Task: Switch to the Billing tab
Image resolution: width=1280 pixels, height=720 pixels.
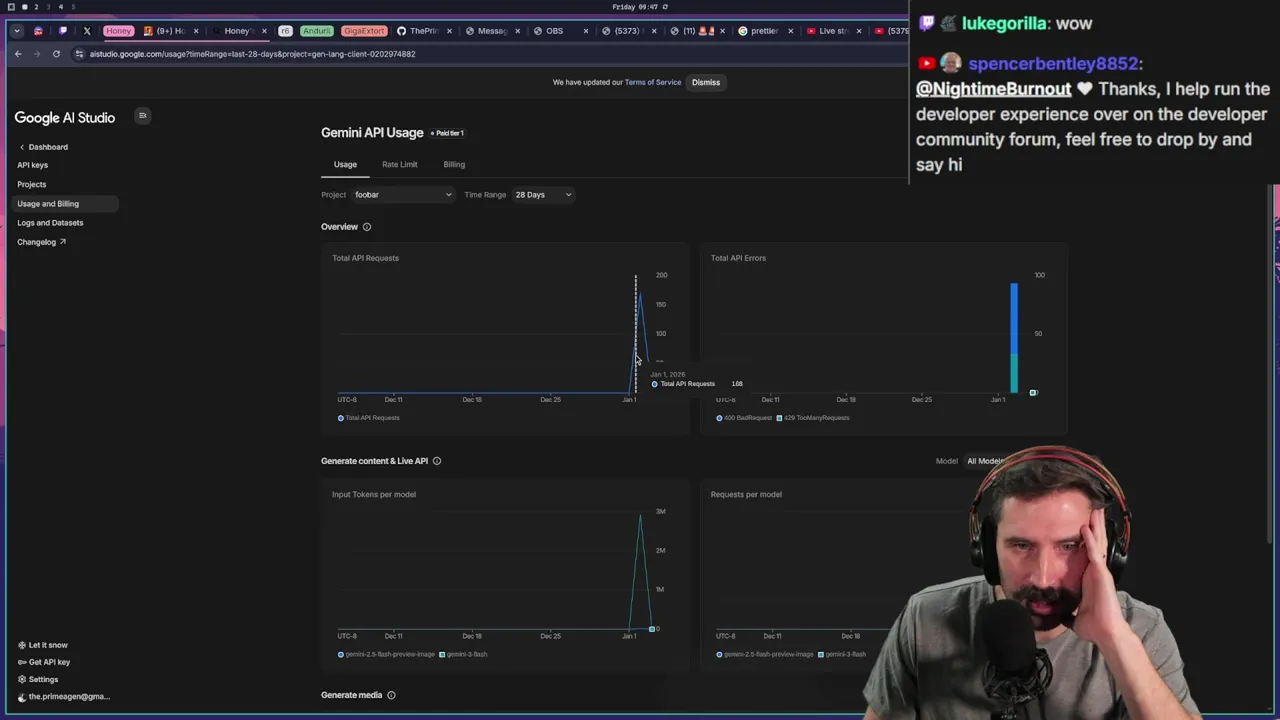Action: pyautogui.click(x=454, y=164)
